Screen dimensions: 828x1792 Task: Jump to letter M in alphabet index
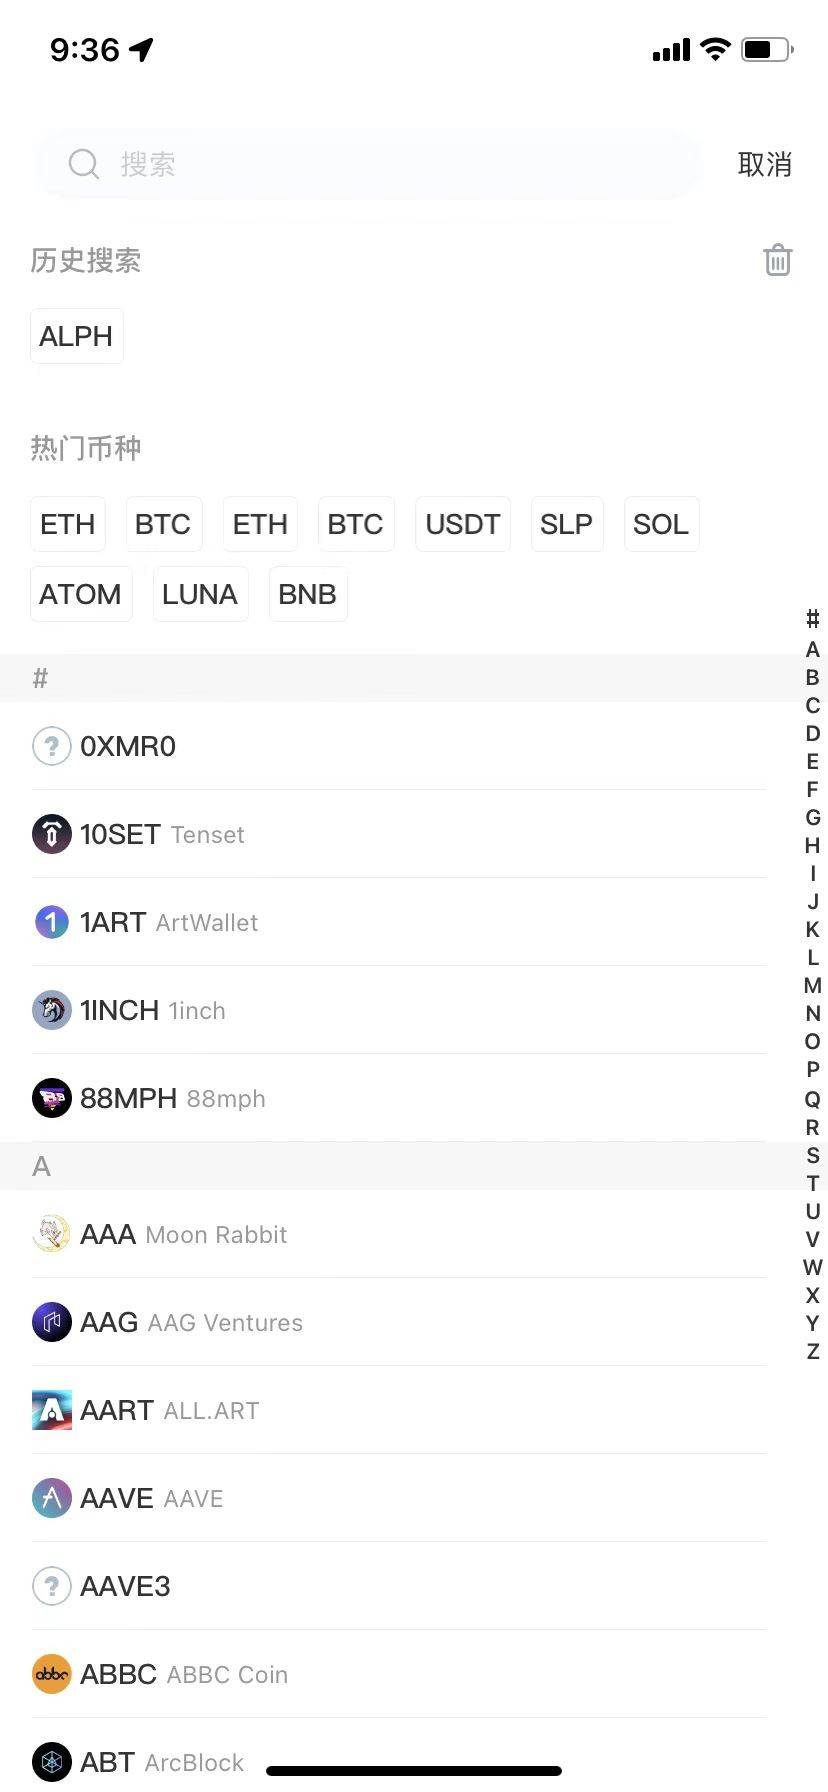click(x=812, y=986)
